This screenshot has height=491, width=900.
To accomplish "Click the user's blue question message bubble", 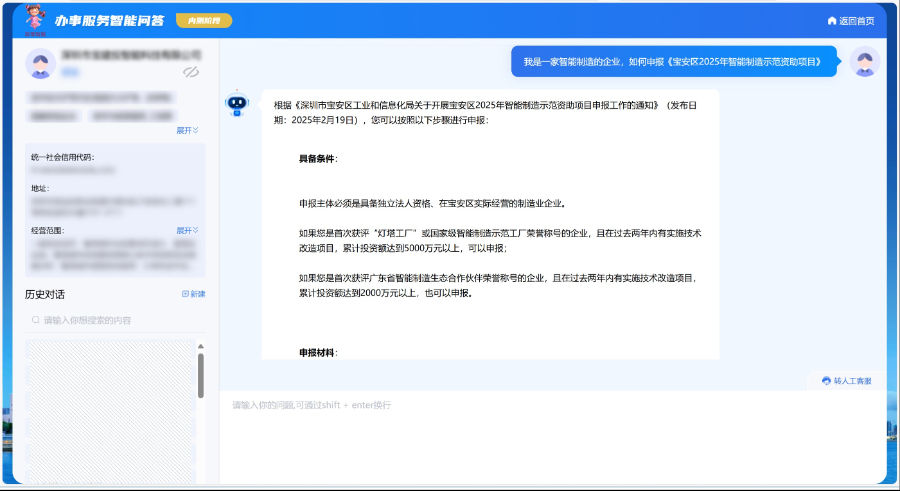I will click(672, 62).
